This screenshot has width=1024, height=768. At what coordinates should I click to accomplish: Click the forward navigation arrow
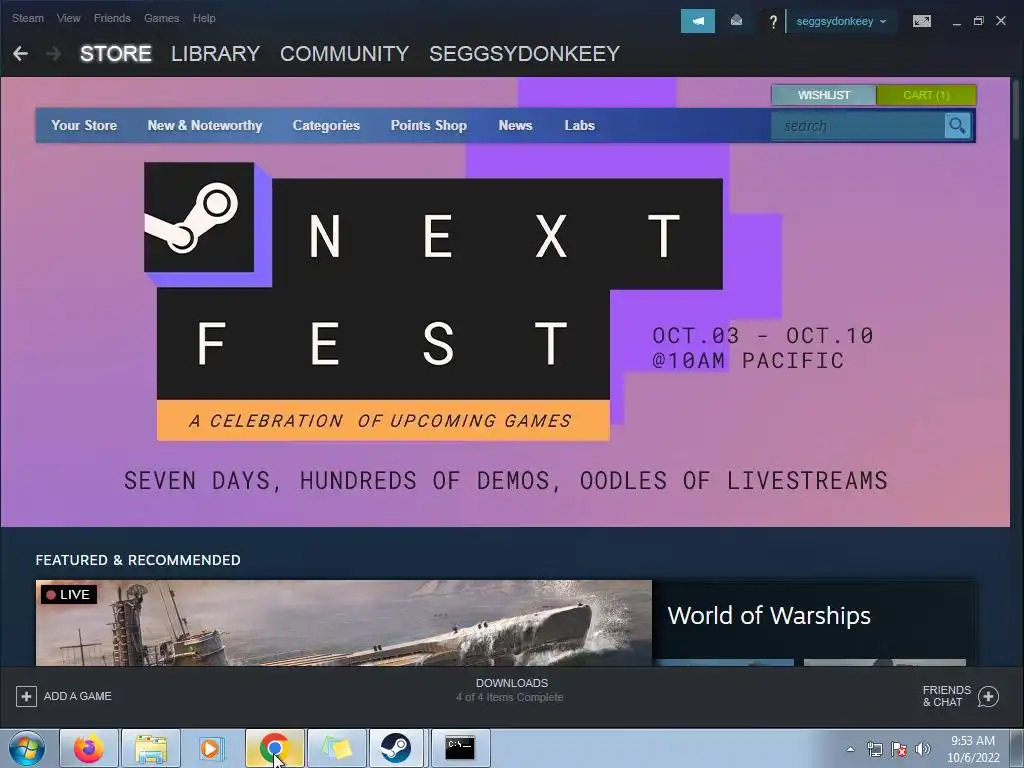pyautogui.click(x=54, y=54)
